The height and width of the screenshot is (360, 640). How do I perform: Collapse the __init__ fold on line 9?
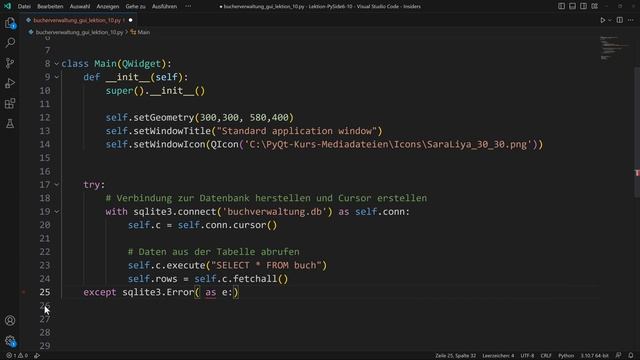pyautogui.click(x=57, y=77)
